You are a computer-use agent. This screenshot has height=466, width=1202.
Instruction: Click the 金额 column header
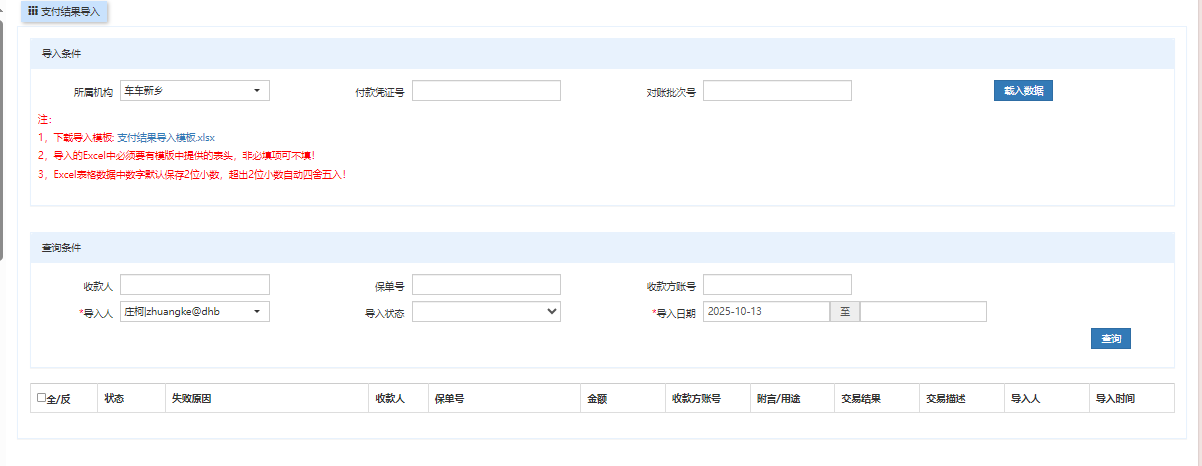(x=623, y=398)
